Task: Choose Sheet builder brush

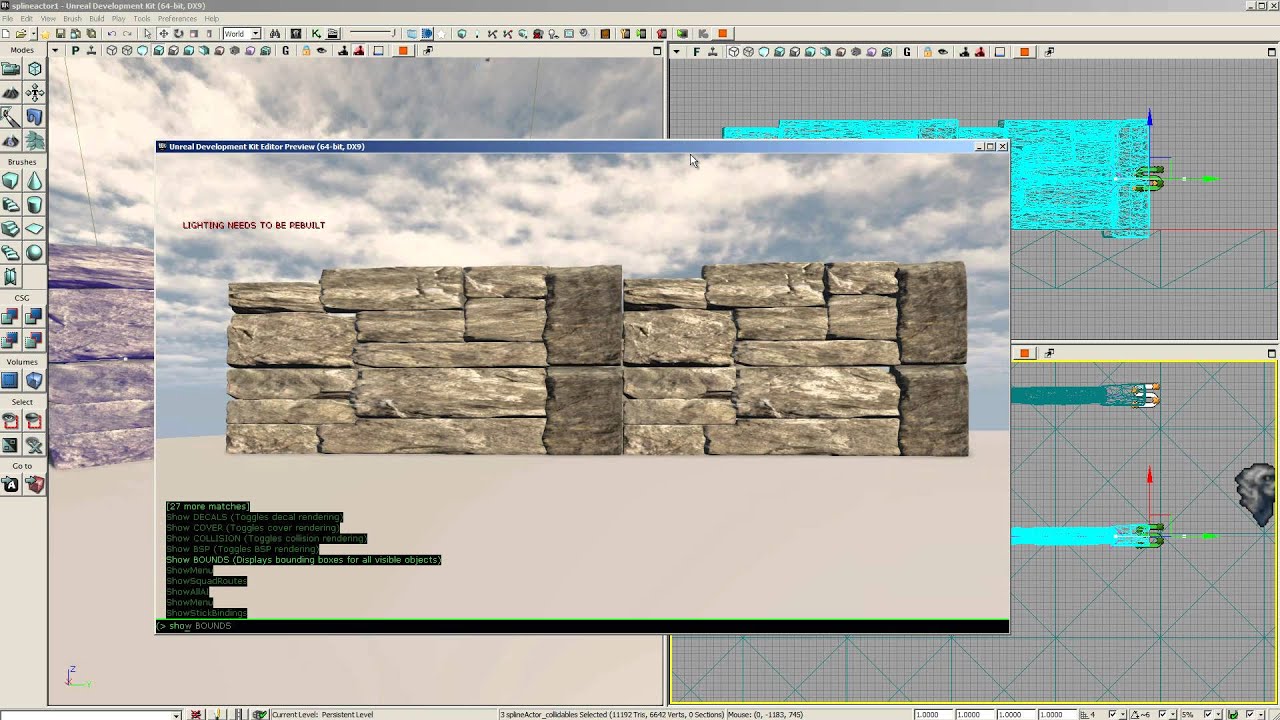Action: (x=34, y=229)
